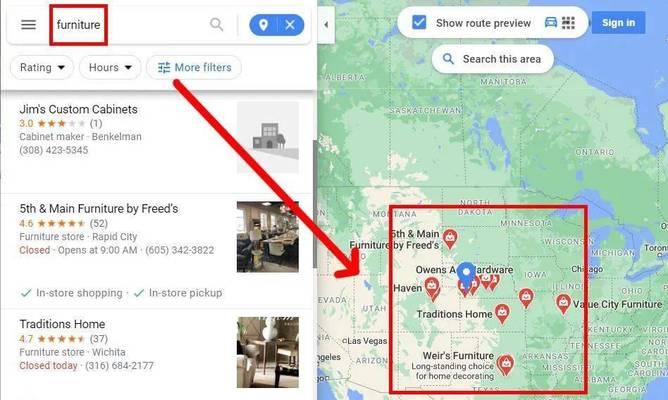Uncheck Show route preview checkbox
Viewport: 668px width, 400px height.
coord(419,22)
